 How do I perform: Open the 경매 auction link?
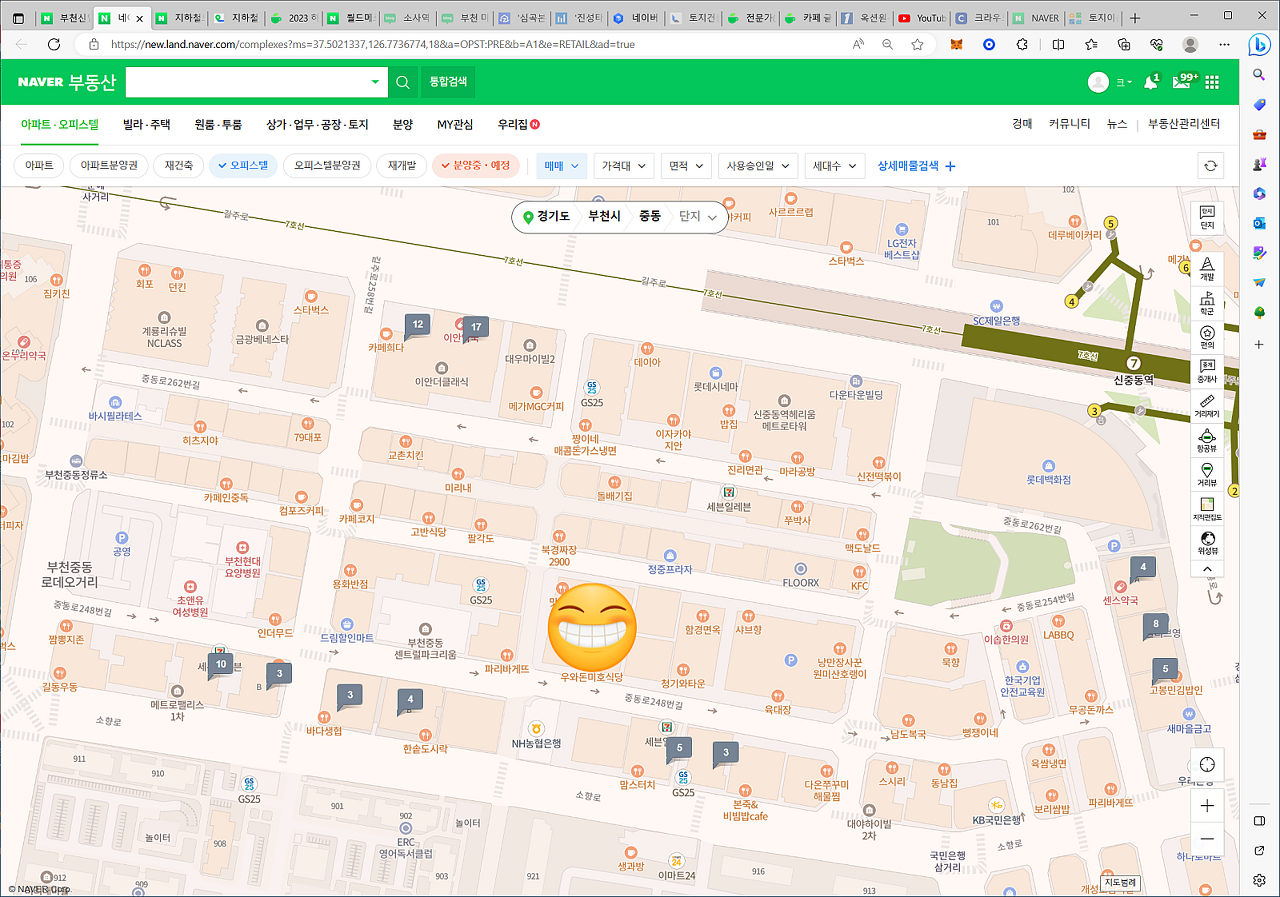1021,124
